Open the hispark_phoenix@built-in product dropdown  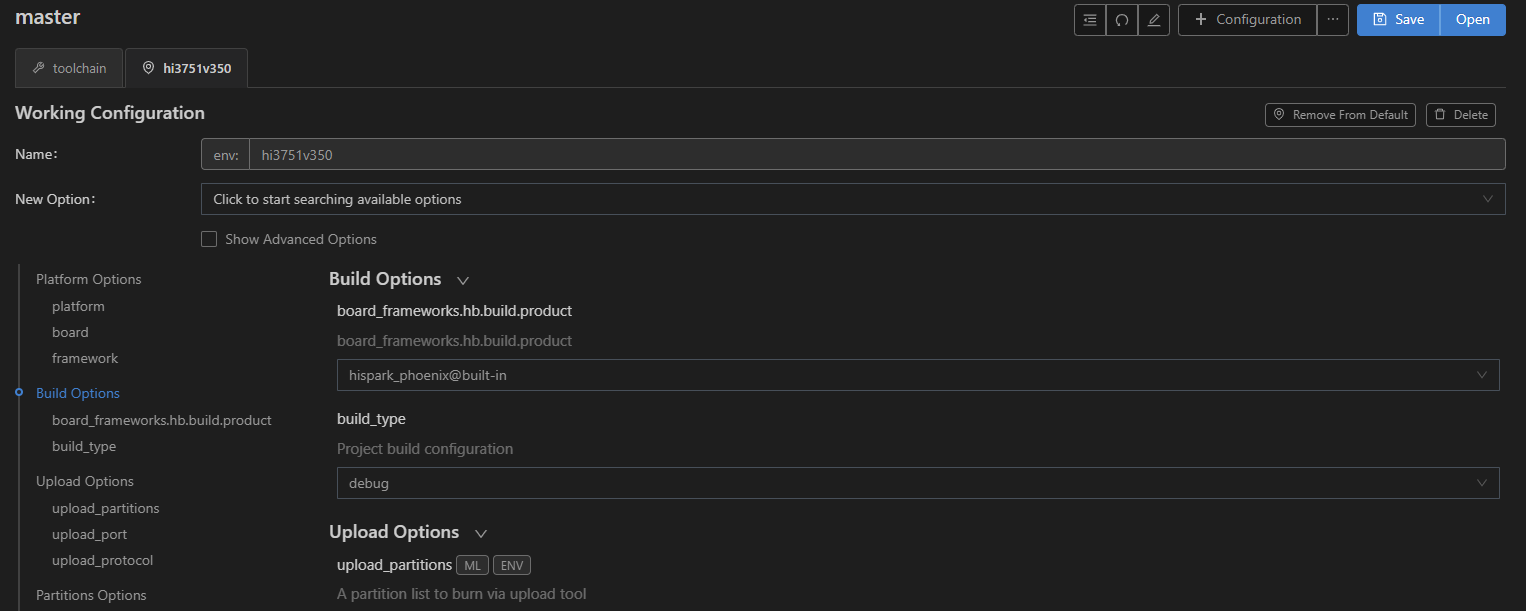(x=917, y=375)
